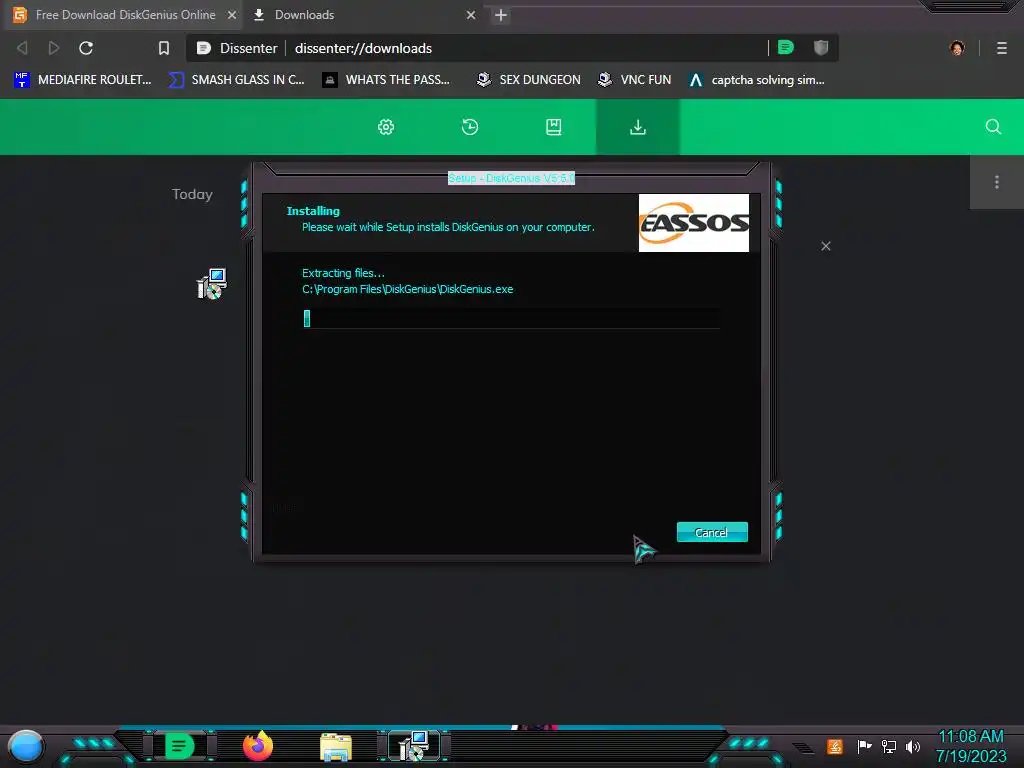Screen dimensions: 1024x768
Task: Open browsing history clock icon
Action: click(470, 127)
